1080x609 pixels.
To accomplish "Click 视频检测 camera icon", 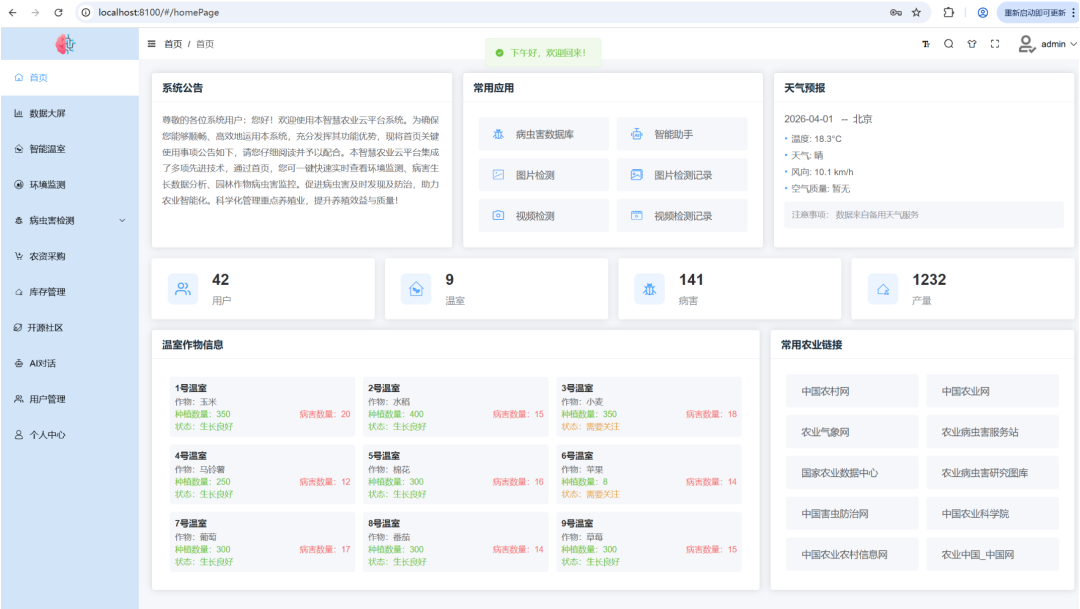I will pos(498,216).
